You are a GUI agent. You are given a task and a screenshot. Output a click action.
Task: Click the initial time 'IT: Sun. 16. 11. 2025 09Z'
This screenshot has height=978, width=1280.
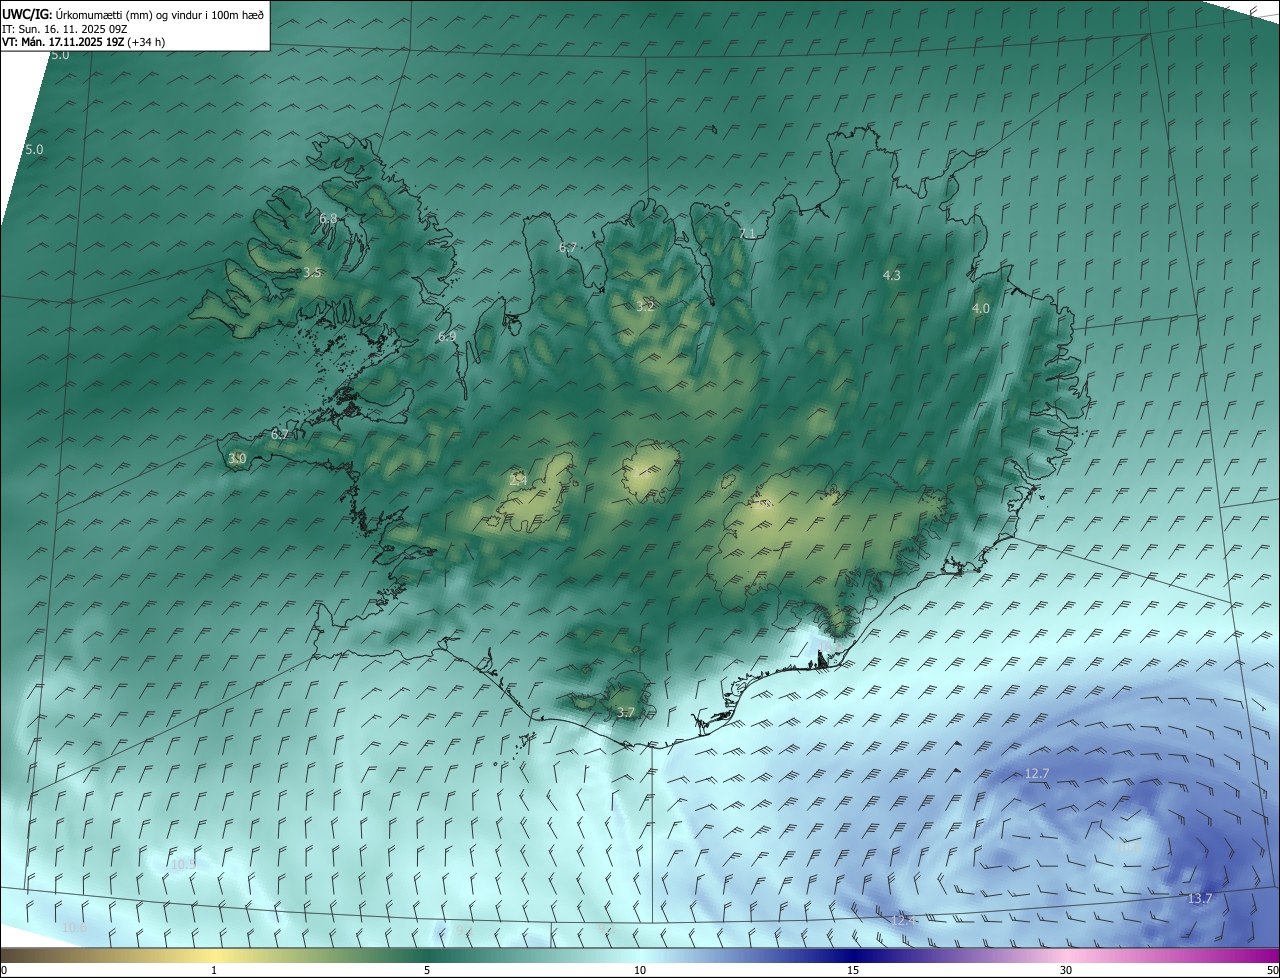pyautogui.click(x=65, y=29)
